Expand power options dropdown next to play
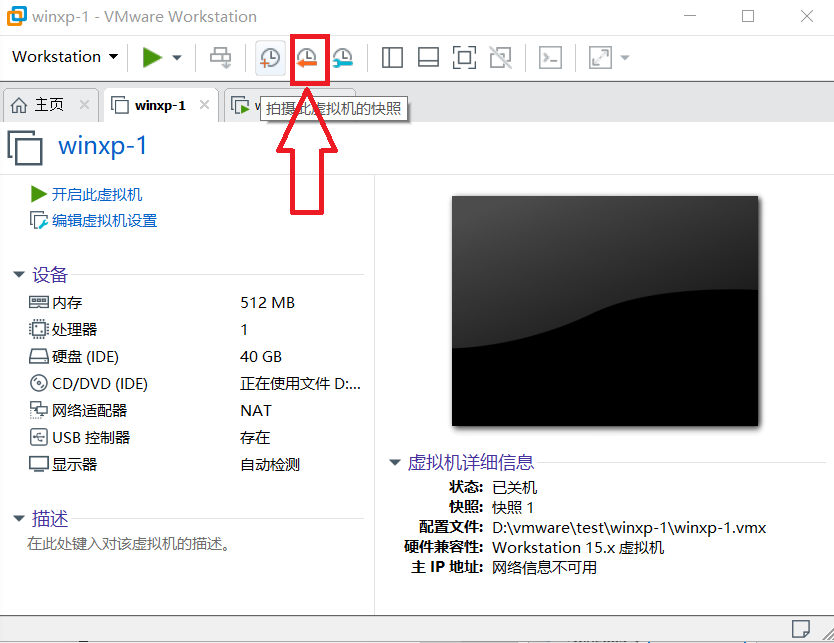This screenshot has height=643, width=834. coord(177,57)
